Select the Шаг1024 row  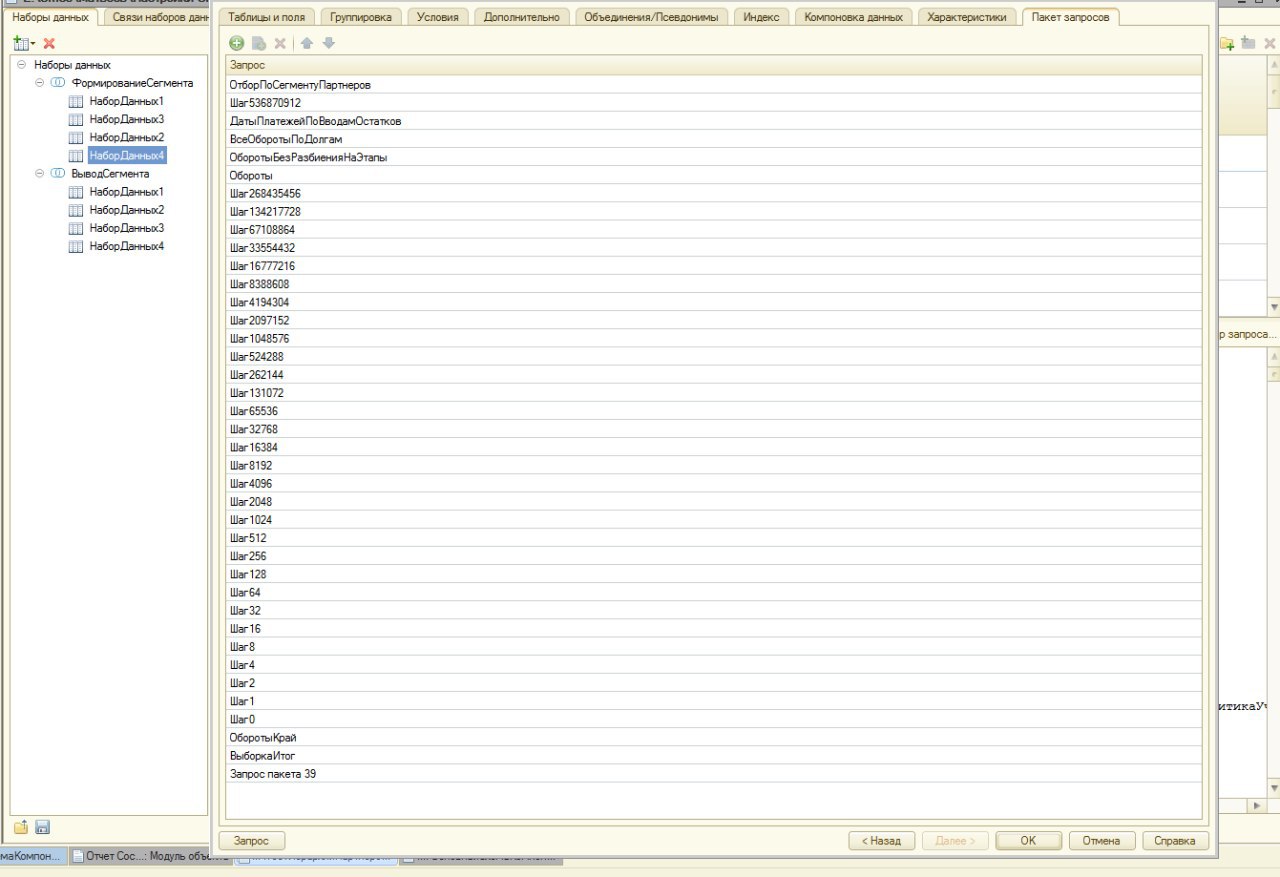point(714,520)
